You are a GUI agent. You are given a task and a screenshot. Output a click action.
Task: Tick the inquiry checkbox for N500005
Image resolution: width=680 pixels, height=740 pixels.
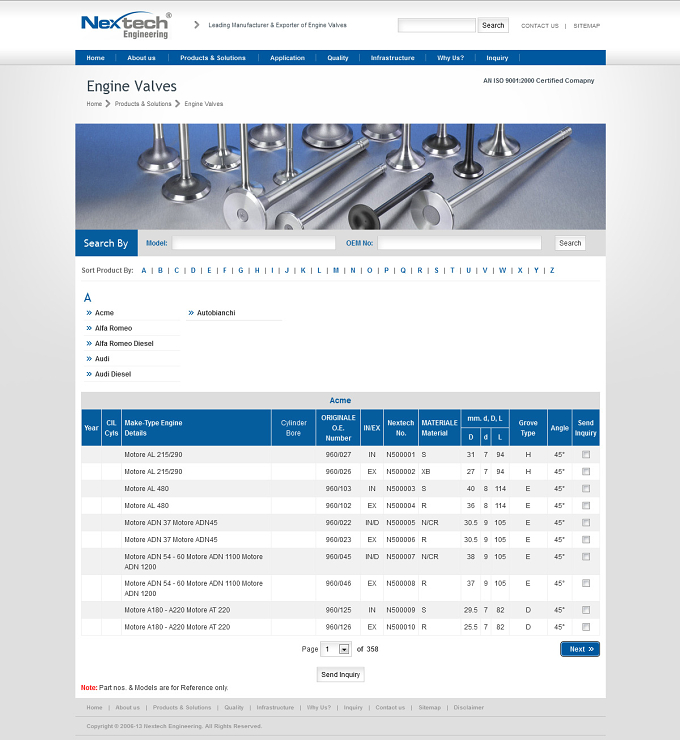(586, 522)
